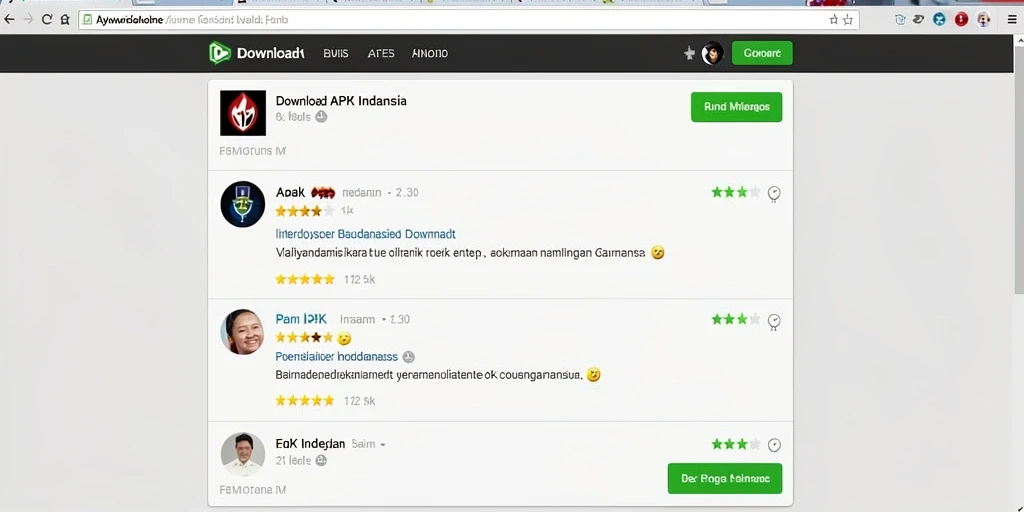Open the Download site home link
Screen dimensions: 1024x512
coord(270,54)
